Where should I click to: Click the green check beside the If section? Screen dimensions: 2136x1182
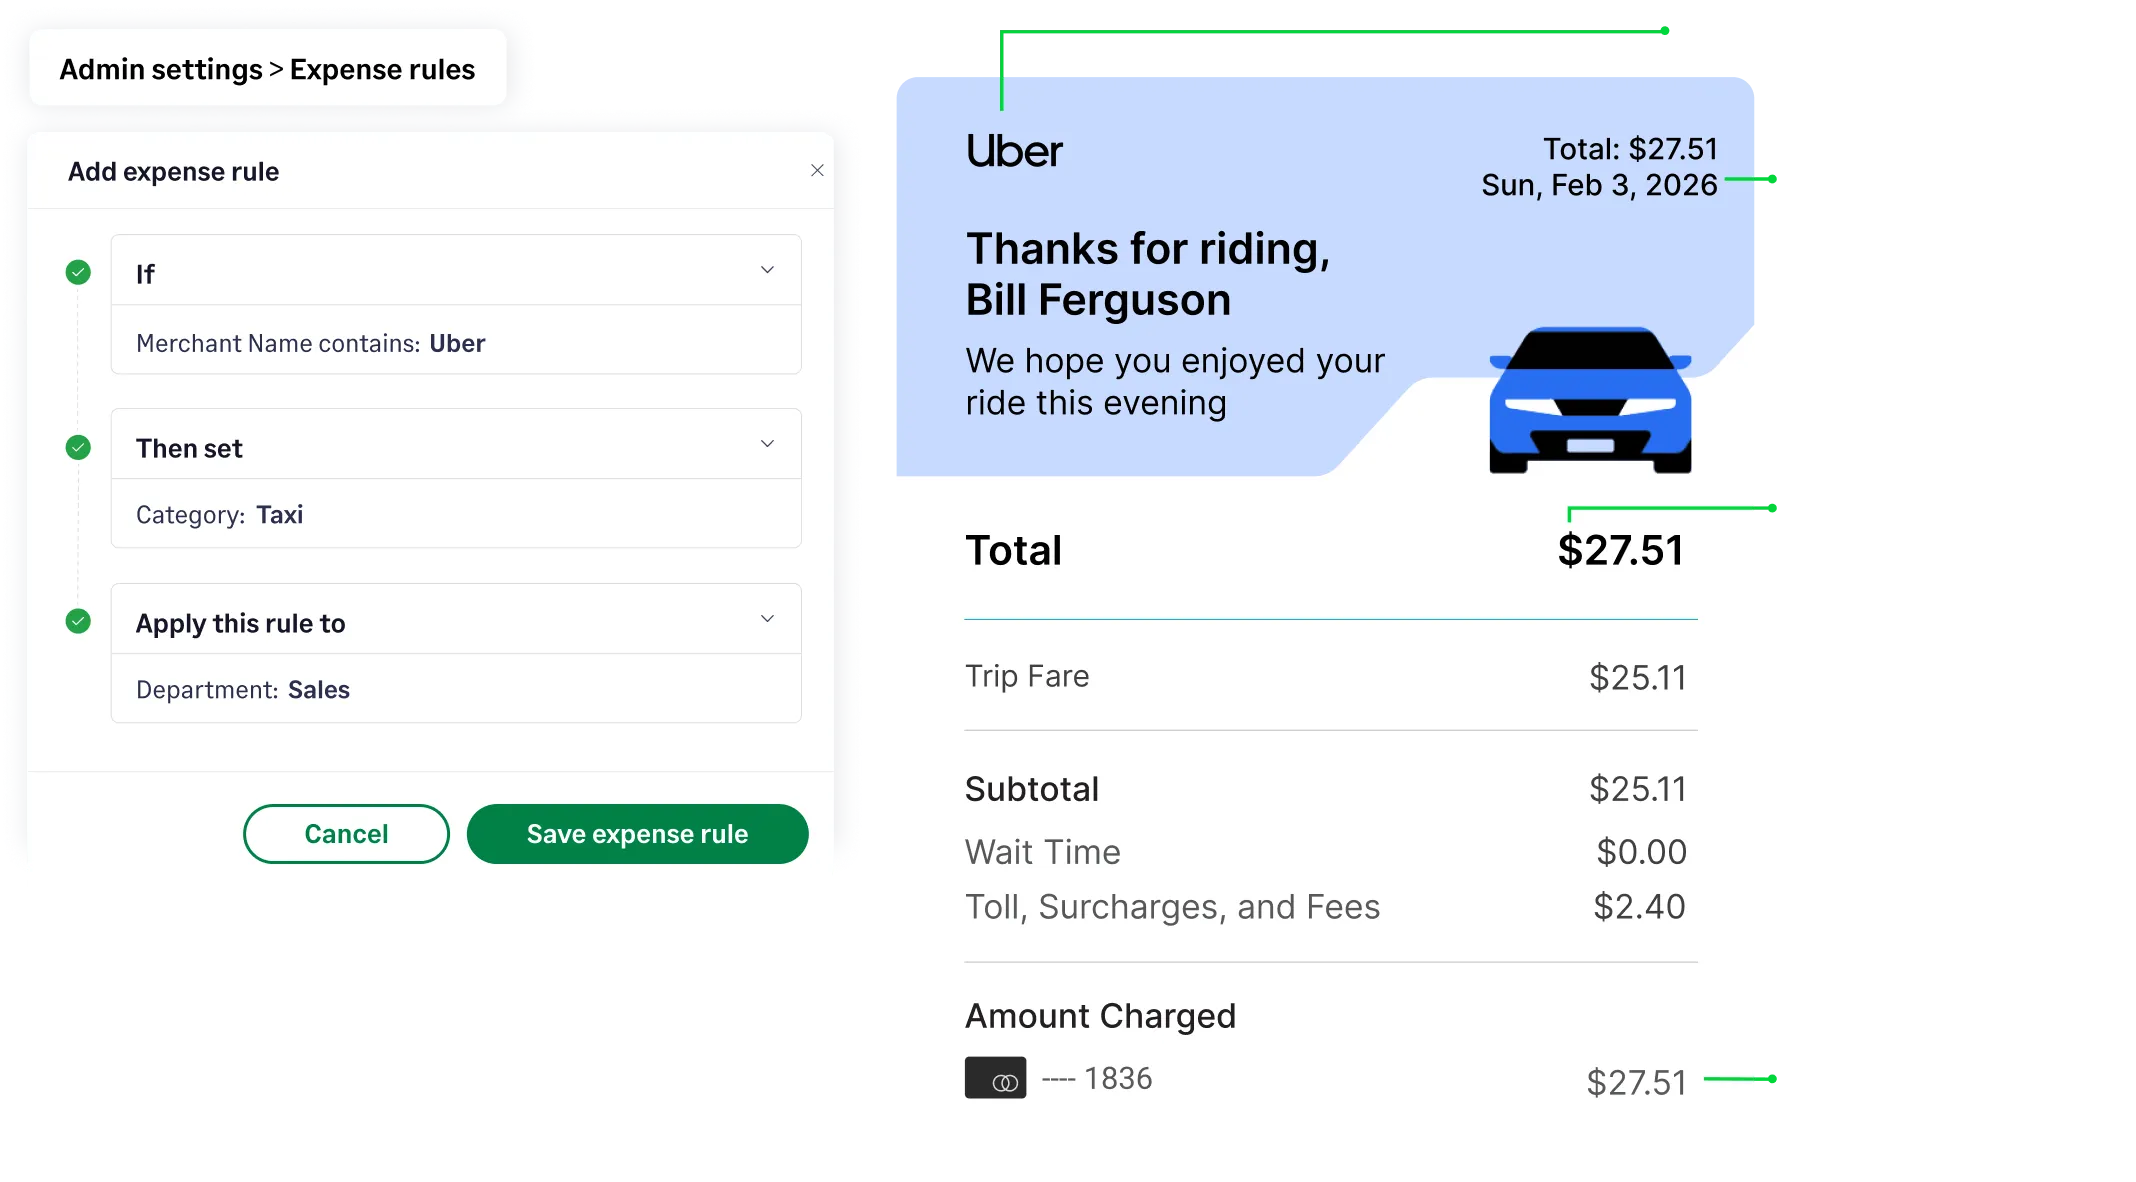coord(78,272)
